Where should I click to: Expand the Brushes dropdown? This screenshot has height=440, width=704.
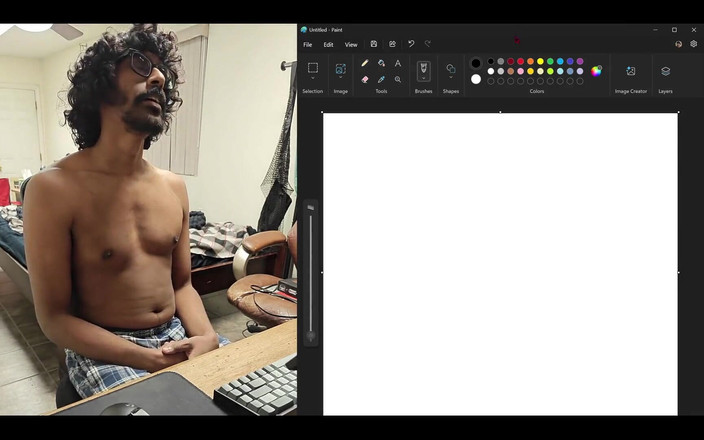click(423, 78)
